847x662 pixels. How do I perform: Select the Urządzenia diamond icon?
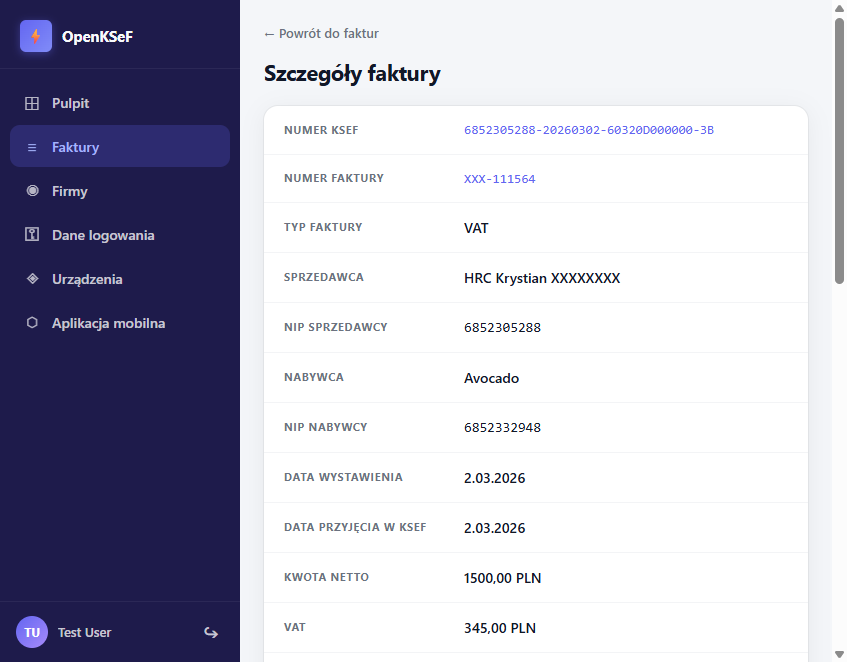(31, 278)
